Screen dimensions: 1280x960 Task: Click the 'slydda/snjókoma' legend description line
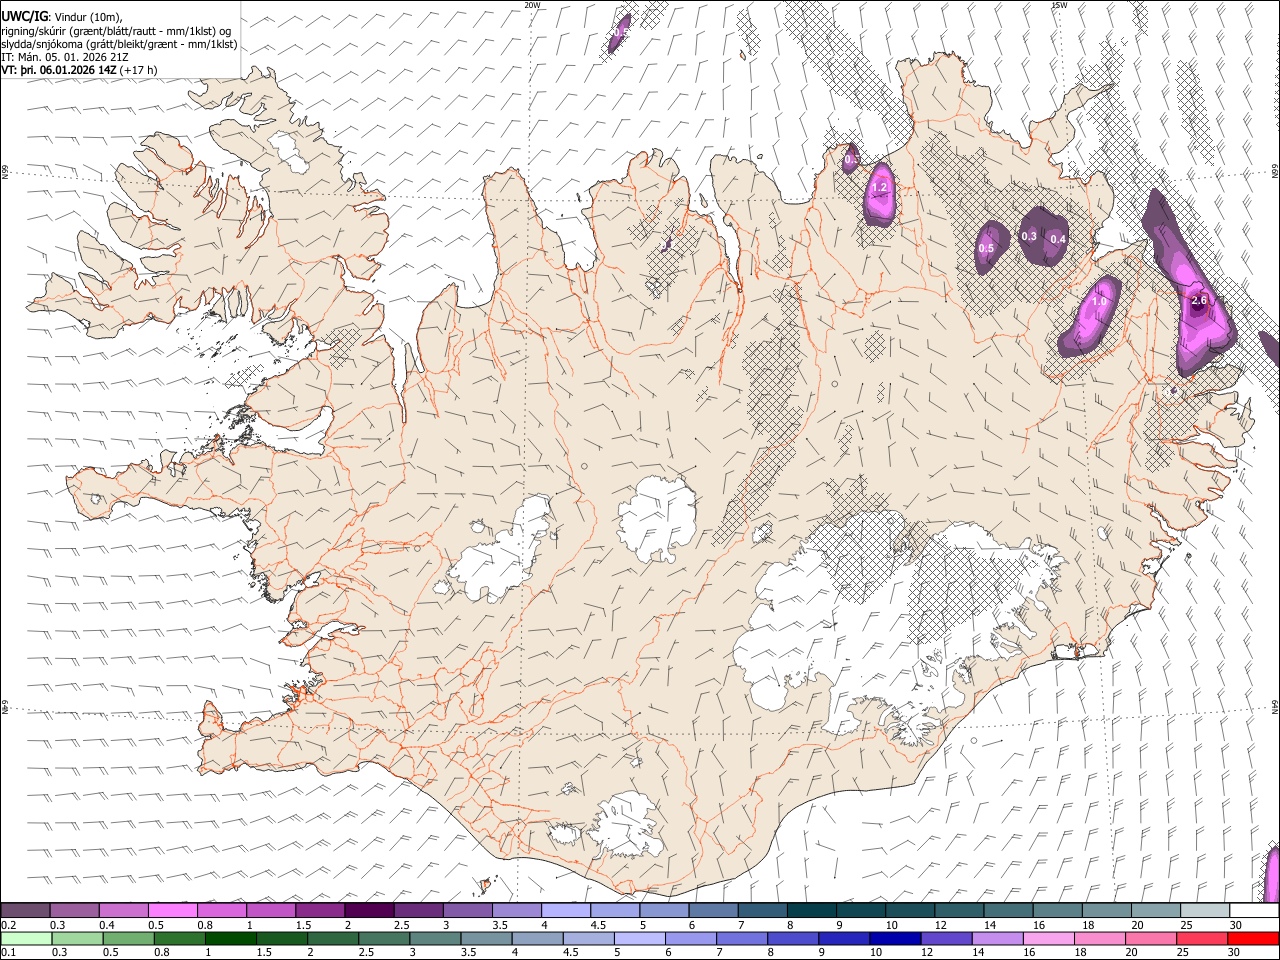coord(119,44)
